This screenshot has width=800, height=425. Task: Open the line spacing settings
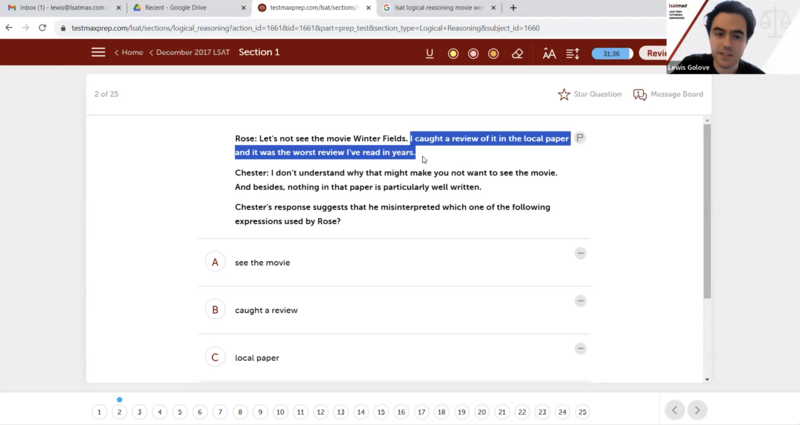(573, 53)
